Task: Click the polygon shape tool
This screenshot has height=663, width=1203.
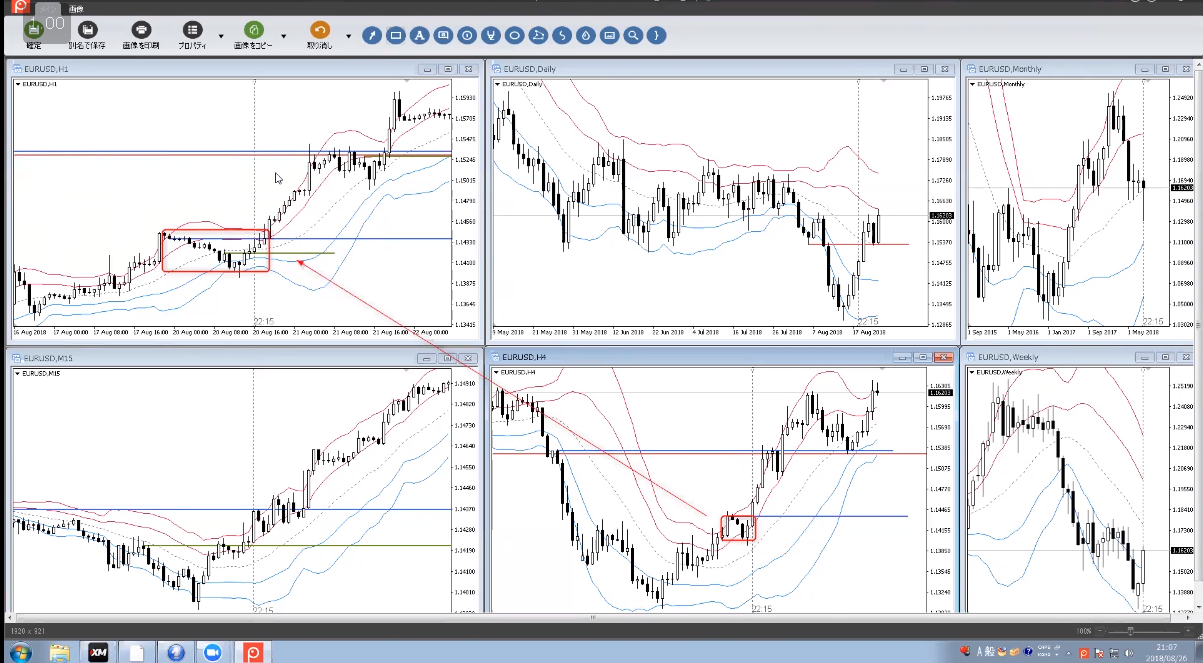Action: coord(538,36)
